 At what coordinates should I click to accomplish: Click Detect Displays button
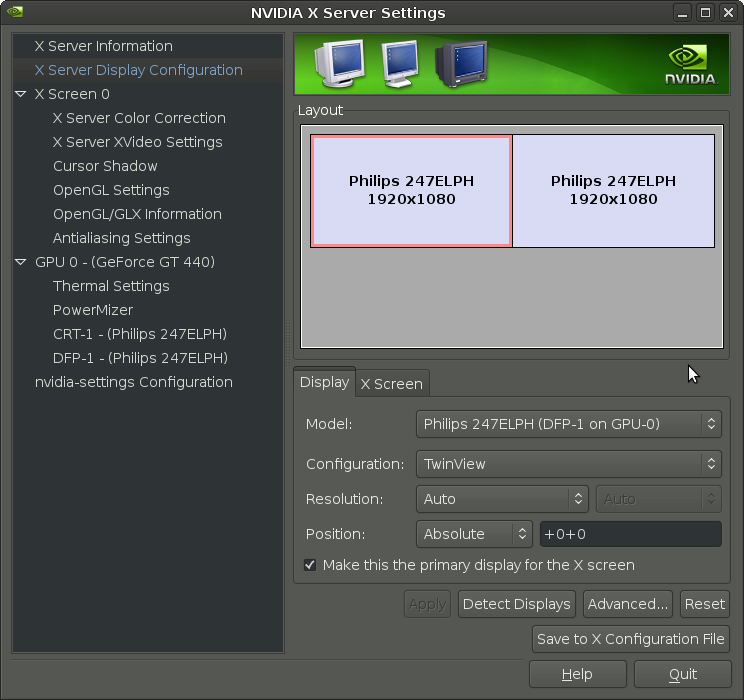pyautogui.click(x=517, y=604)
